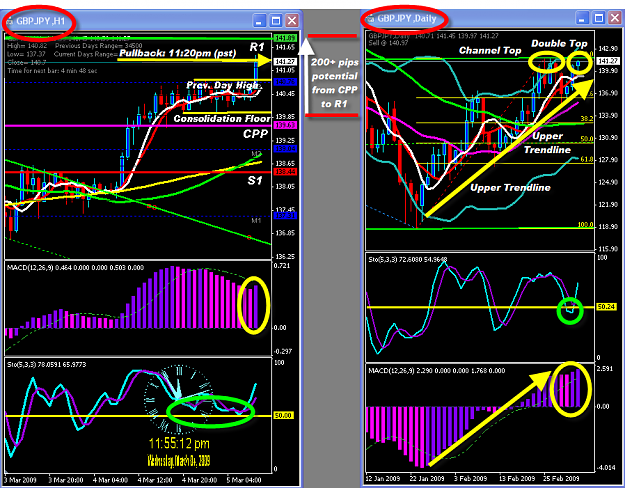This screenshot has height=488, width=625.
Task: Click the '13 Feb 2009' date axis label
Action: click(x=517, y=478)
